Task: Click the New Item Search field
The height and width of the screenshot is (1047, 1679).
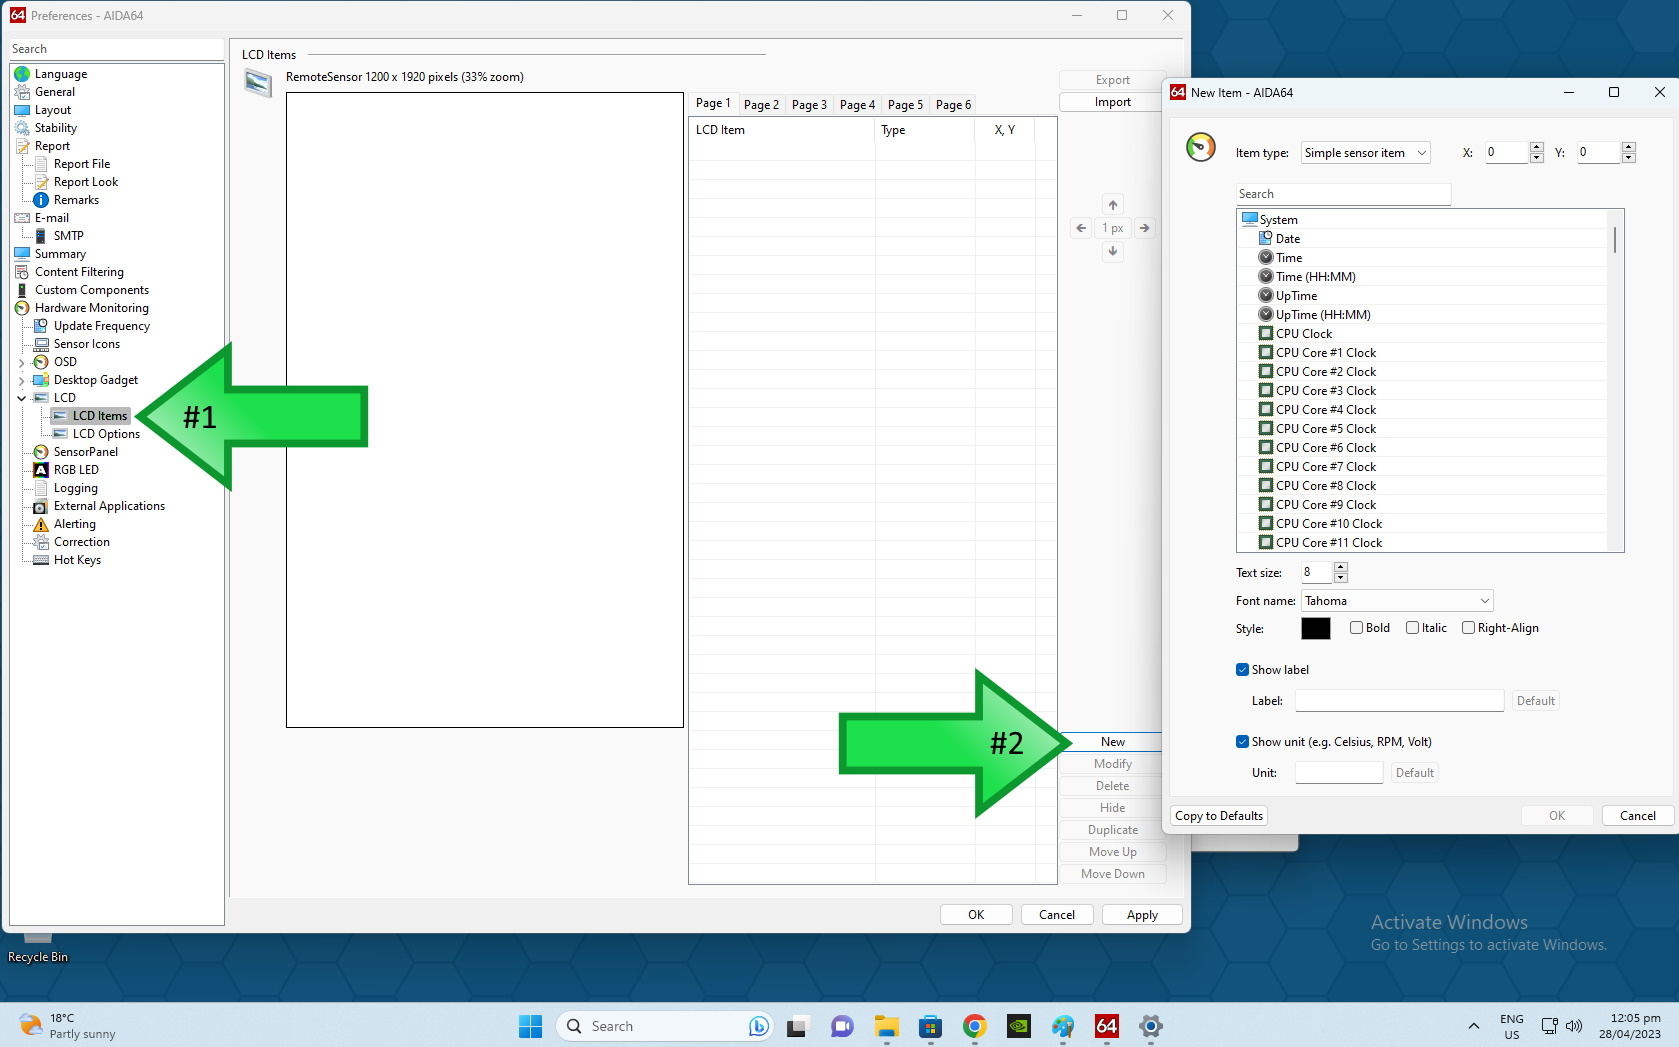Action: (x=1343, y=194)
